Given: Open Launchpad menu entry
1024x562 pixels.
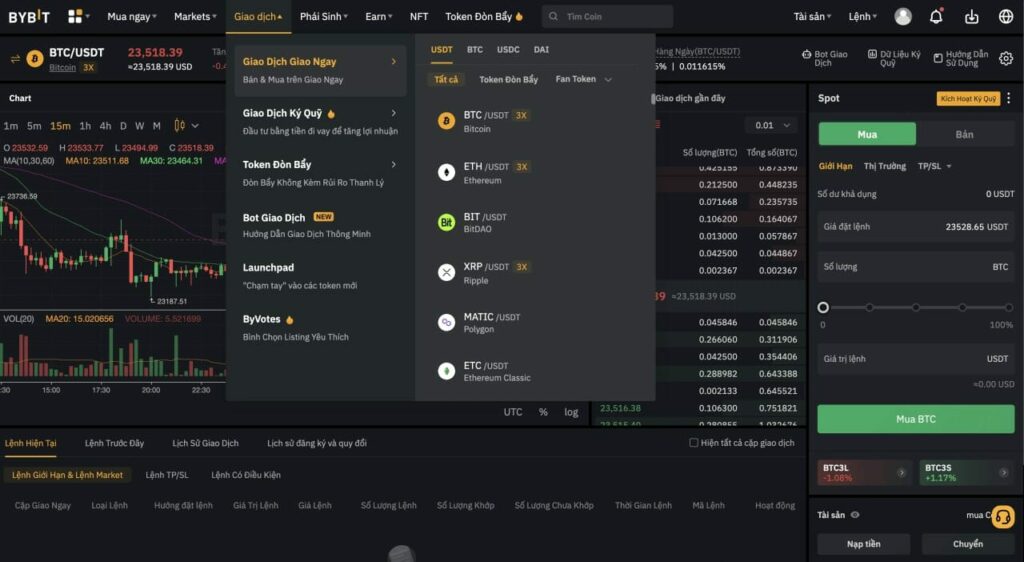Looking at the screenshot, I should [320, 276].
